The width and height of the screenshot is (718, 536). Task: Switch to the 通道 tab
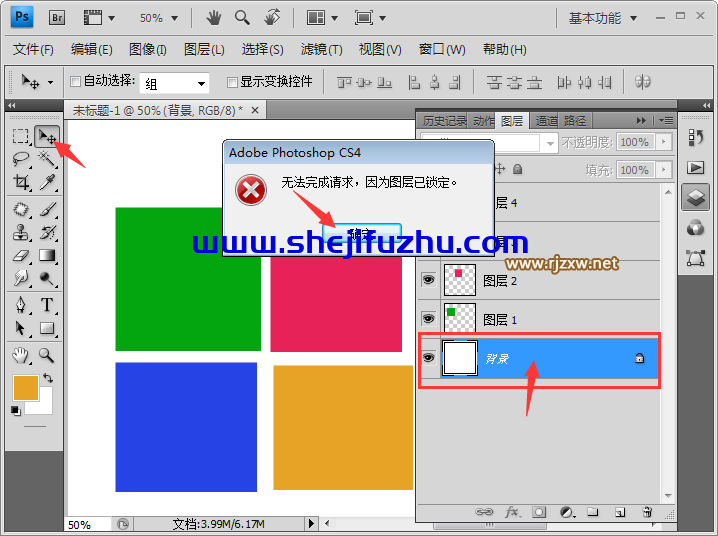coord(546,121)
